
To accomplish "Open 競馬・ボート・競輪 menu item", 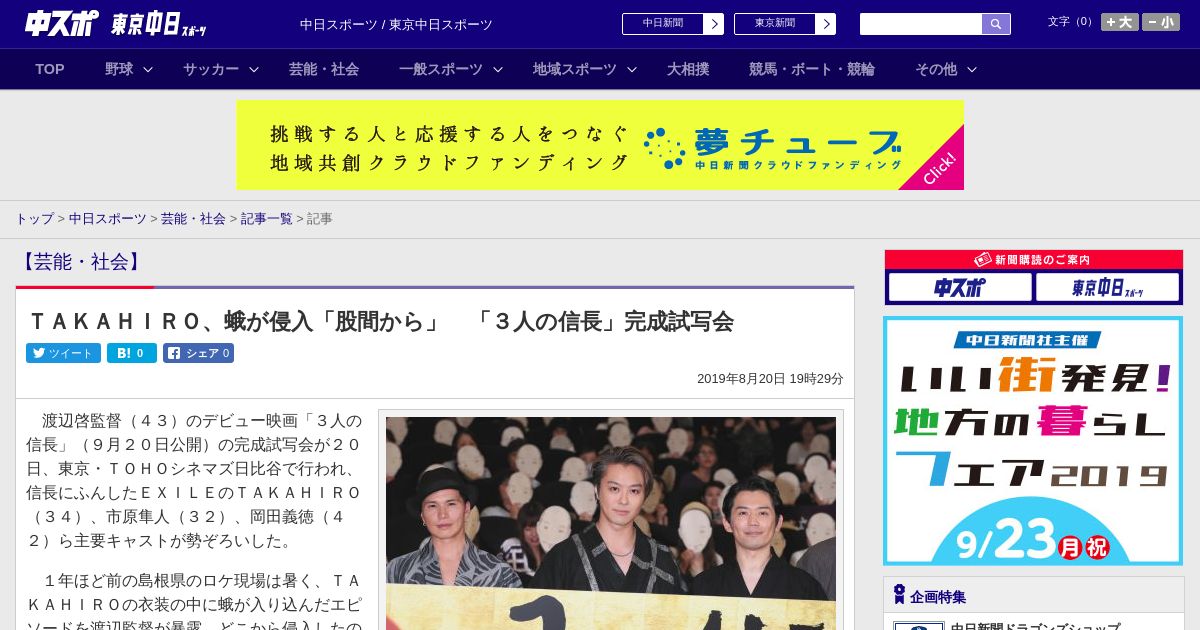I will [812, 69].
